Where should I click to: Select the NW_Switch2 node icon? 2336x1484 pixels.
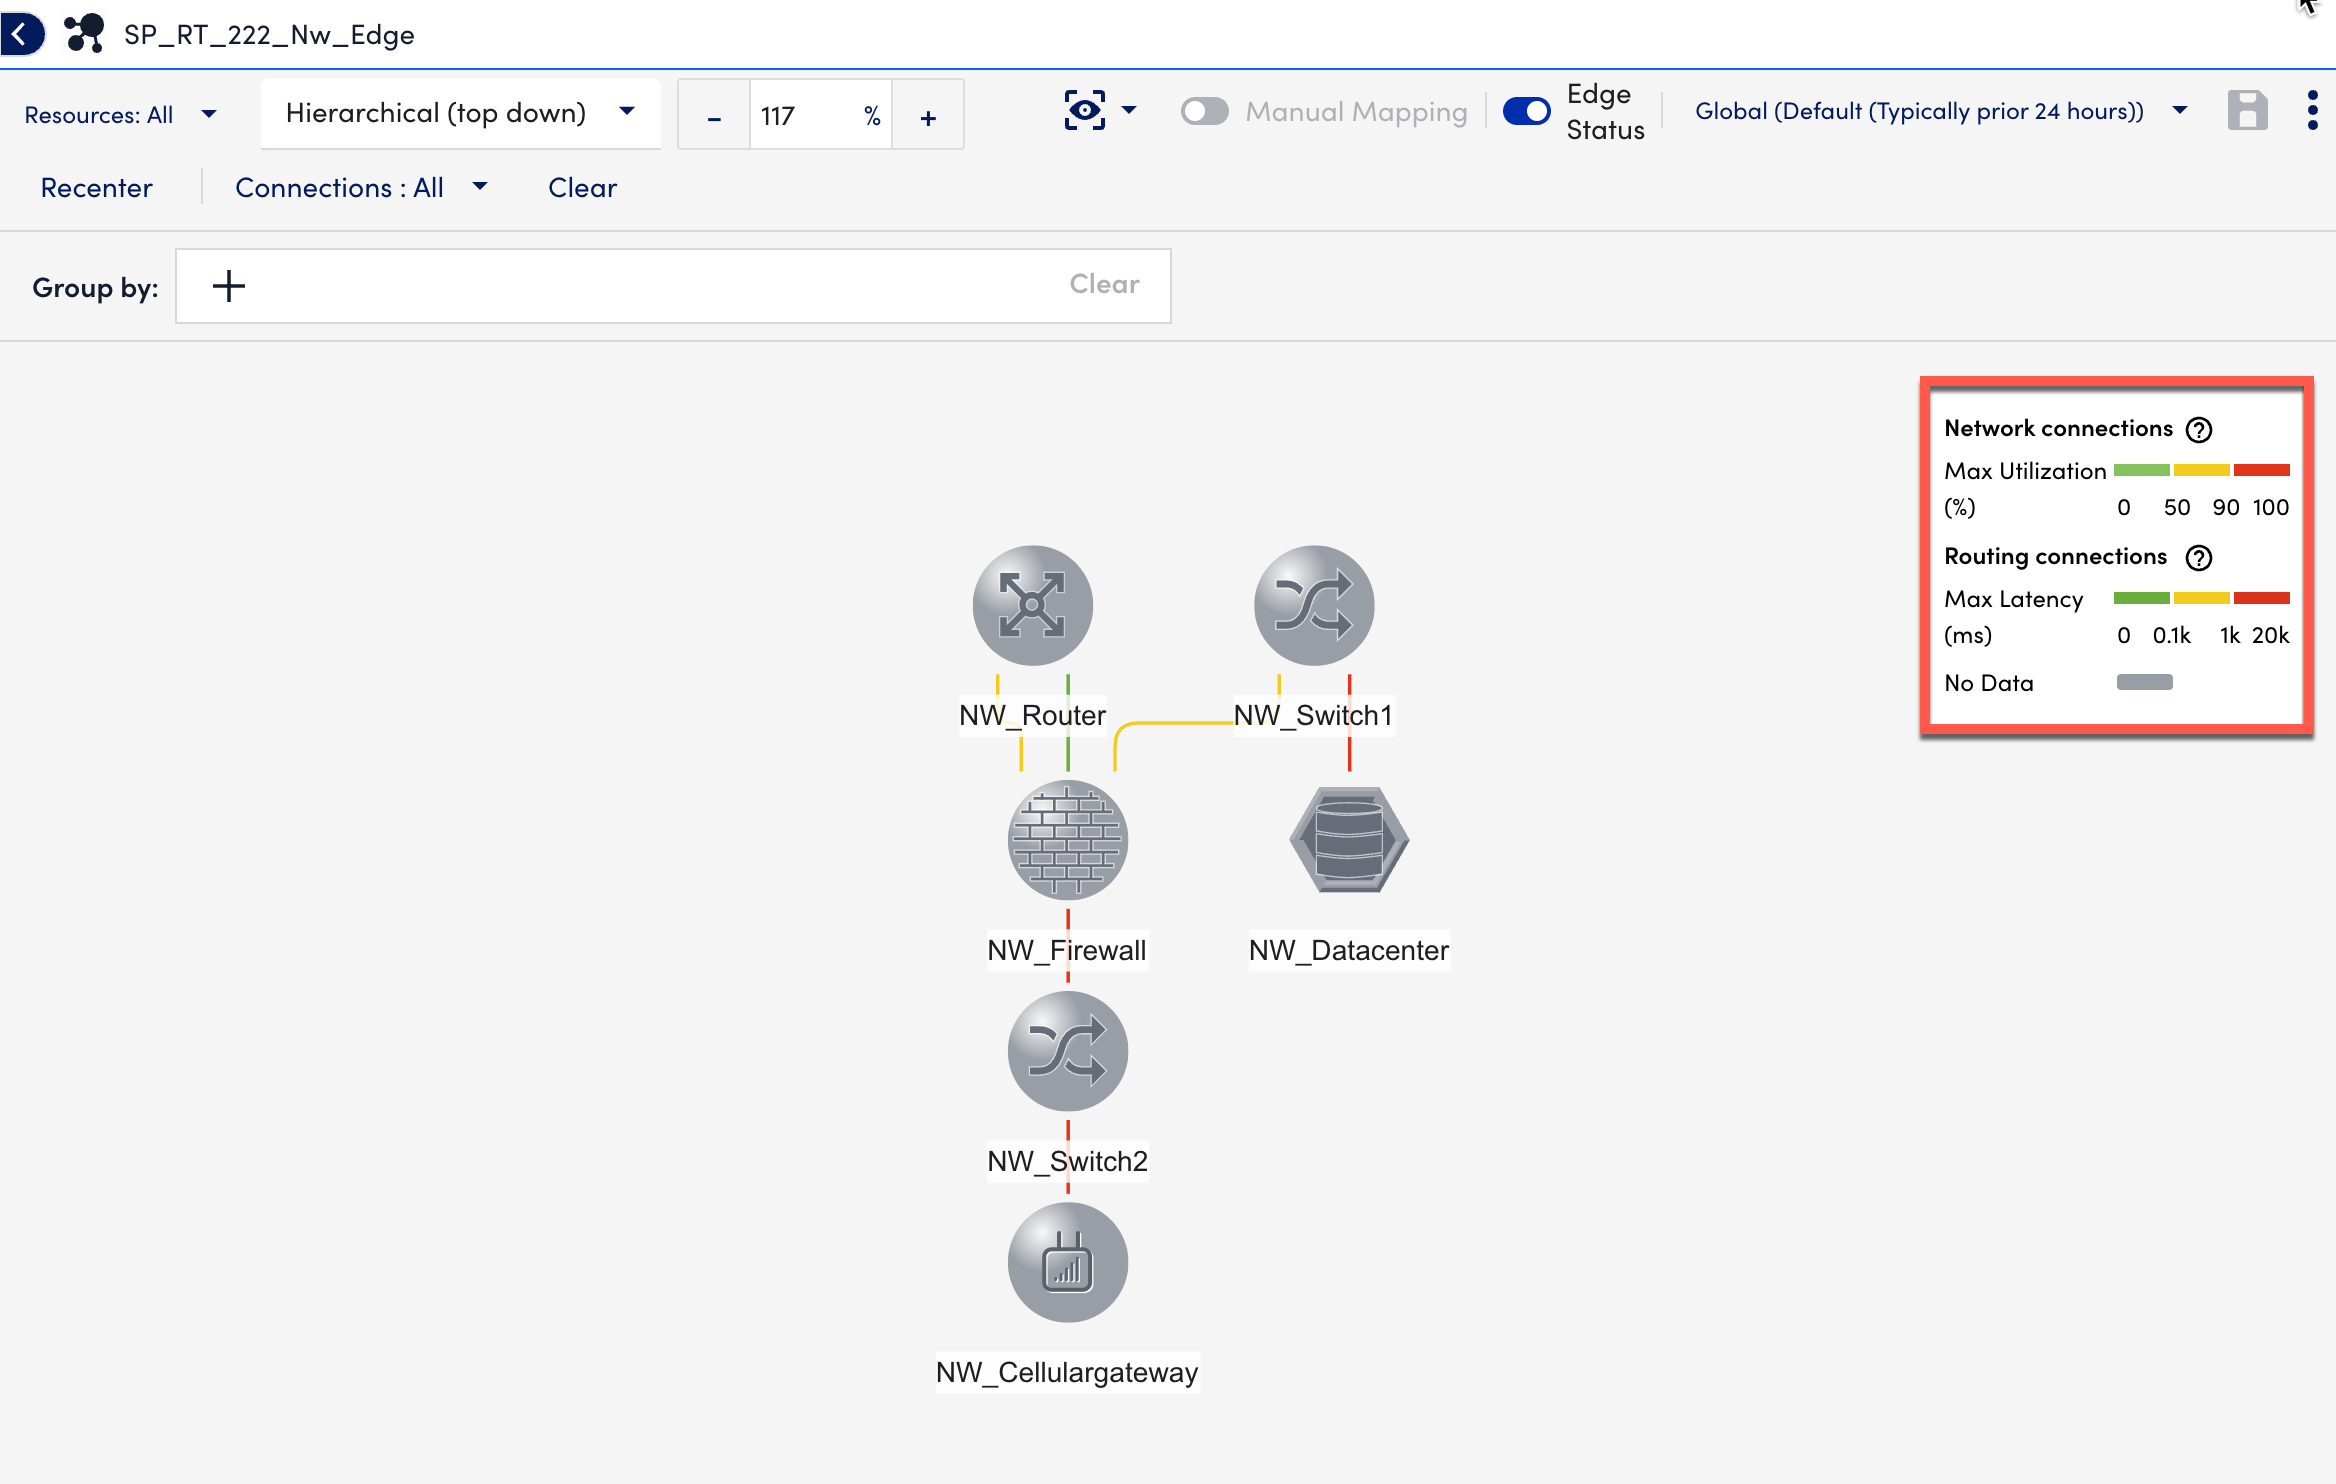pyautogui.click(x=1068, y=1051)
